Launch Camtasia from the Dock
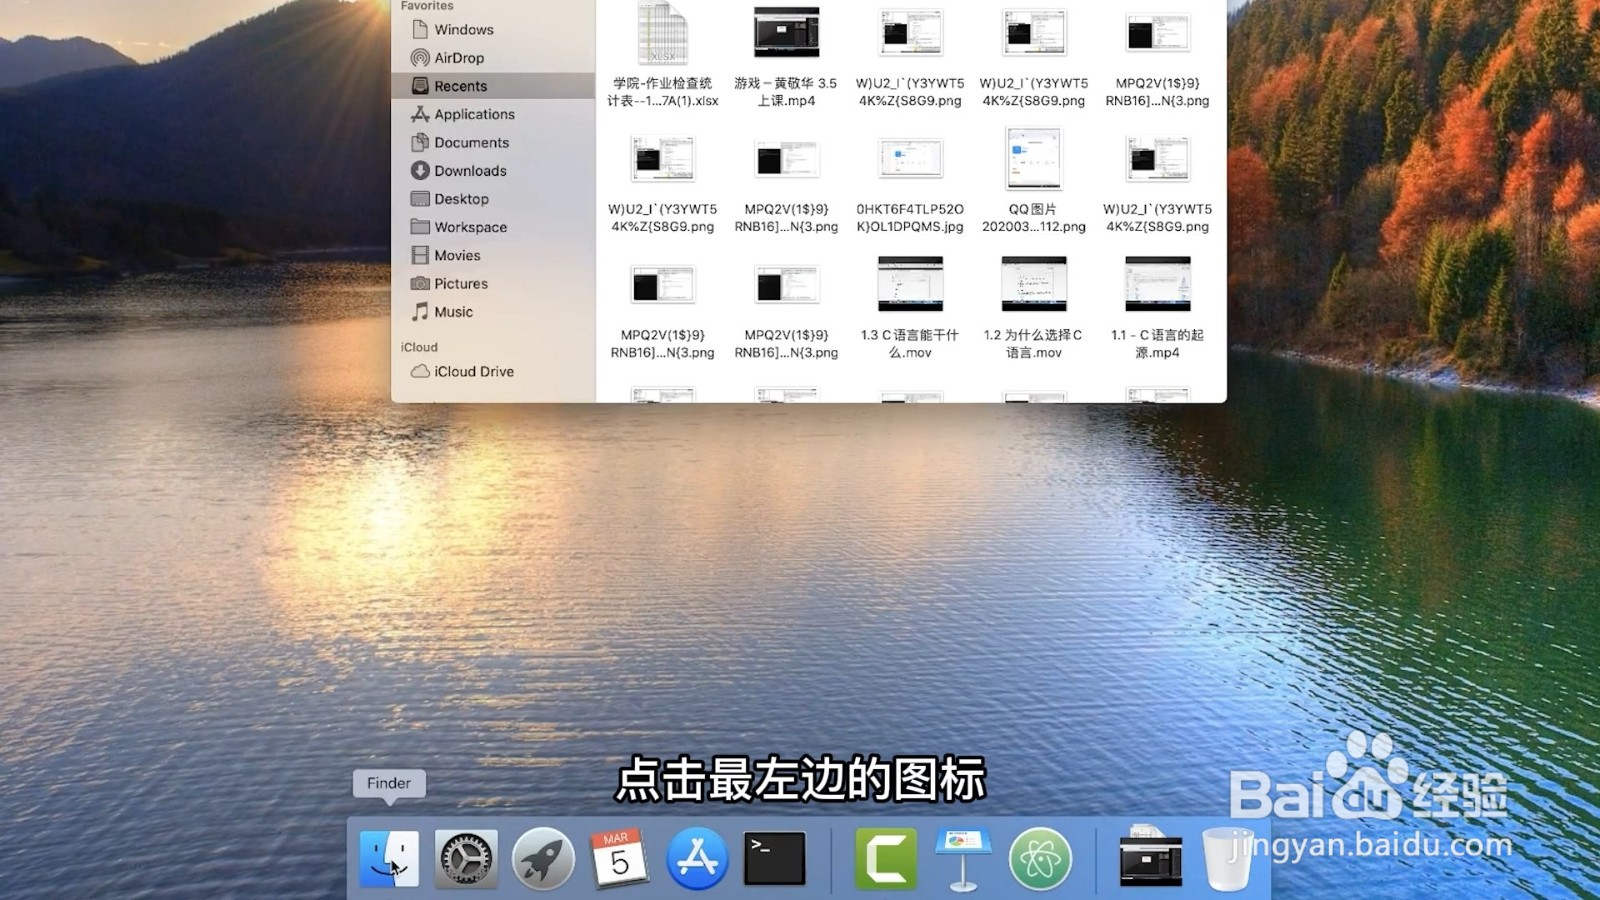 (884, 857)
